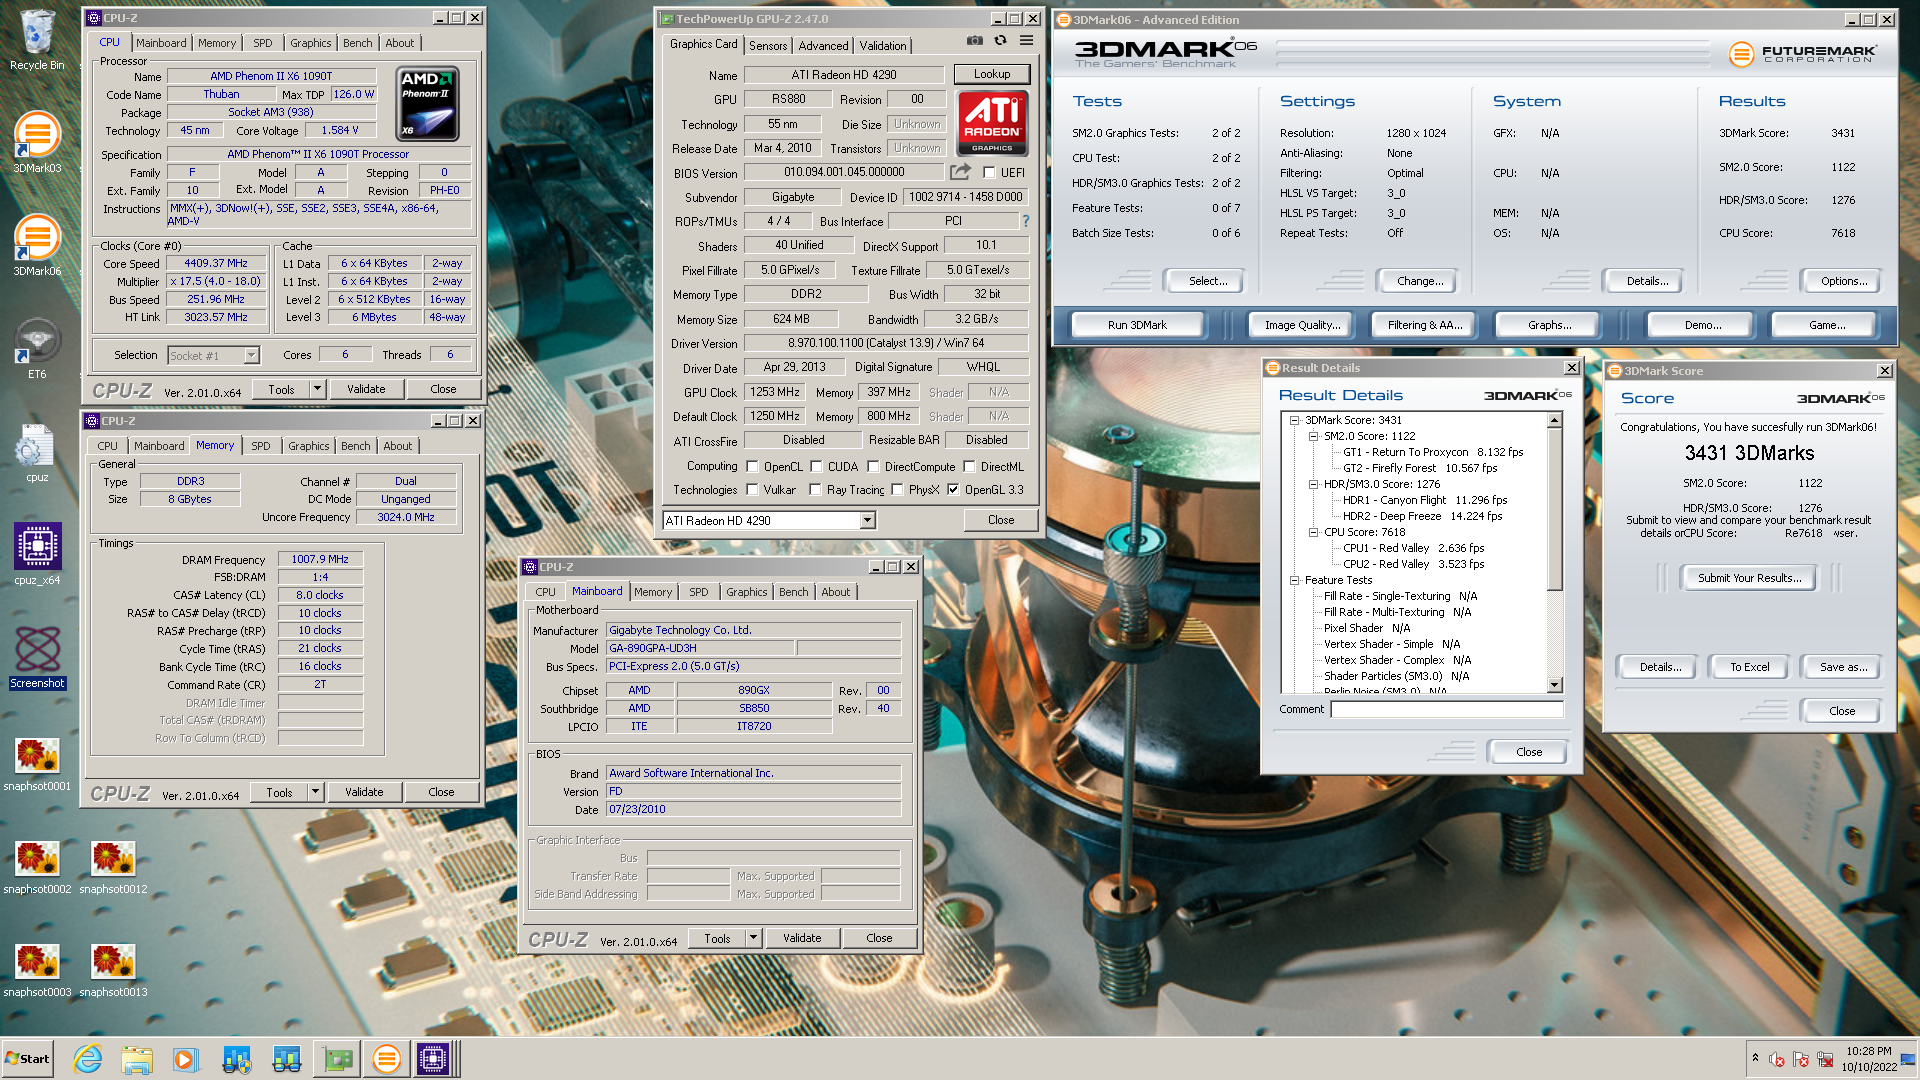Click the CPU-Z taskbar icon
This screenshot has width=1920, height=1080.
pos(434,1059)
